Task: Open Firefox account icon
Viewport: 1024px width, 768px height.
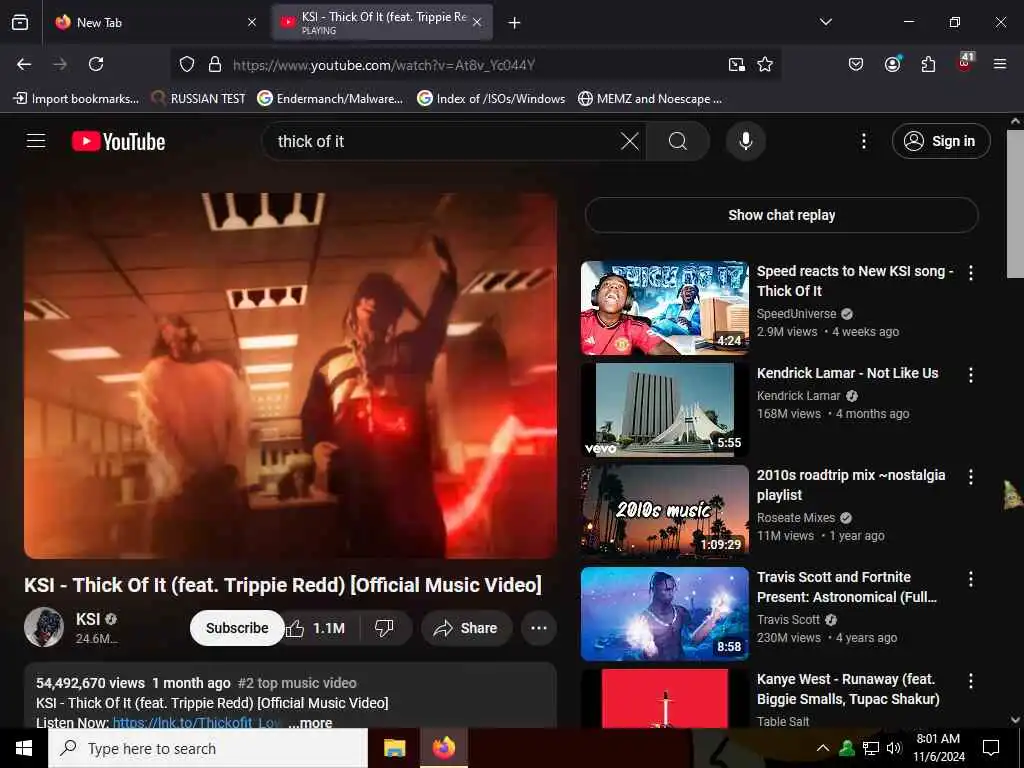Action: click(x=892, y=64)
